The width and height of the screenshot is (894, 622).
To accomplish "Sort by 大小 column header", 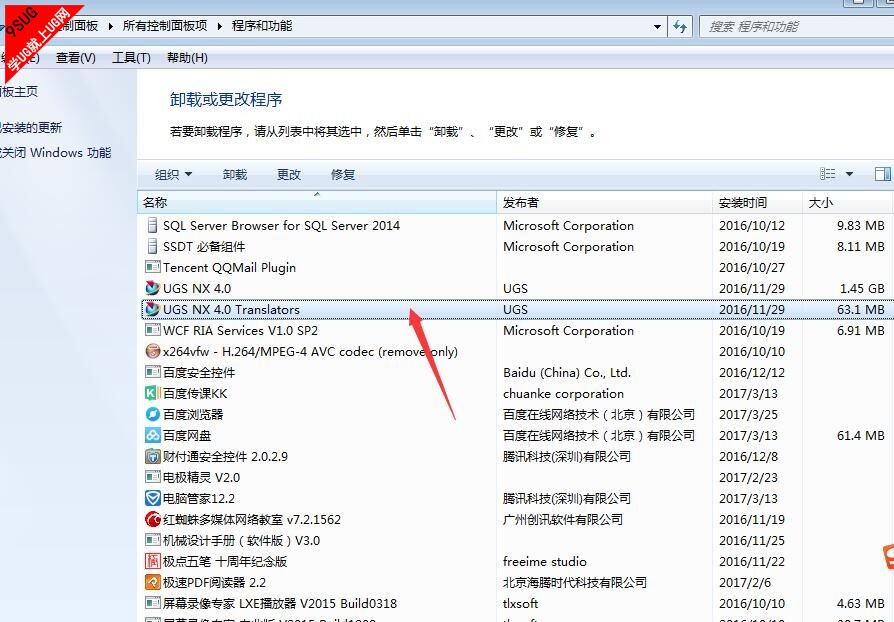I will [x=847, y=202].
